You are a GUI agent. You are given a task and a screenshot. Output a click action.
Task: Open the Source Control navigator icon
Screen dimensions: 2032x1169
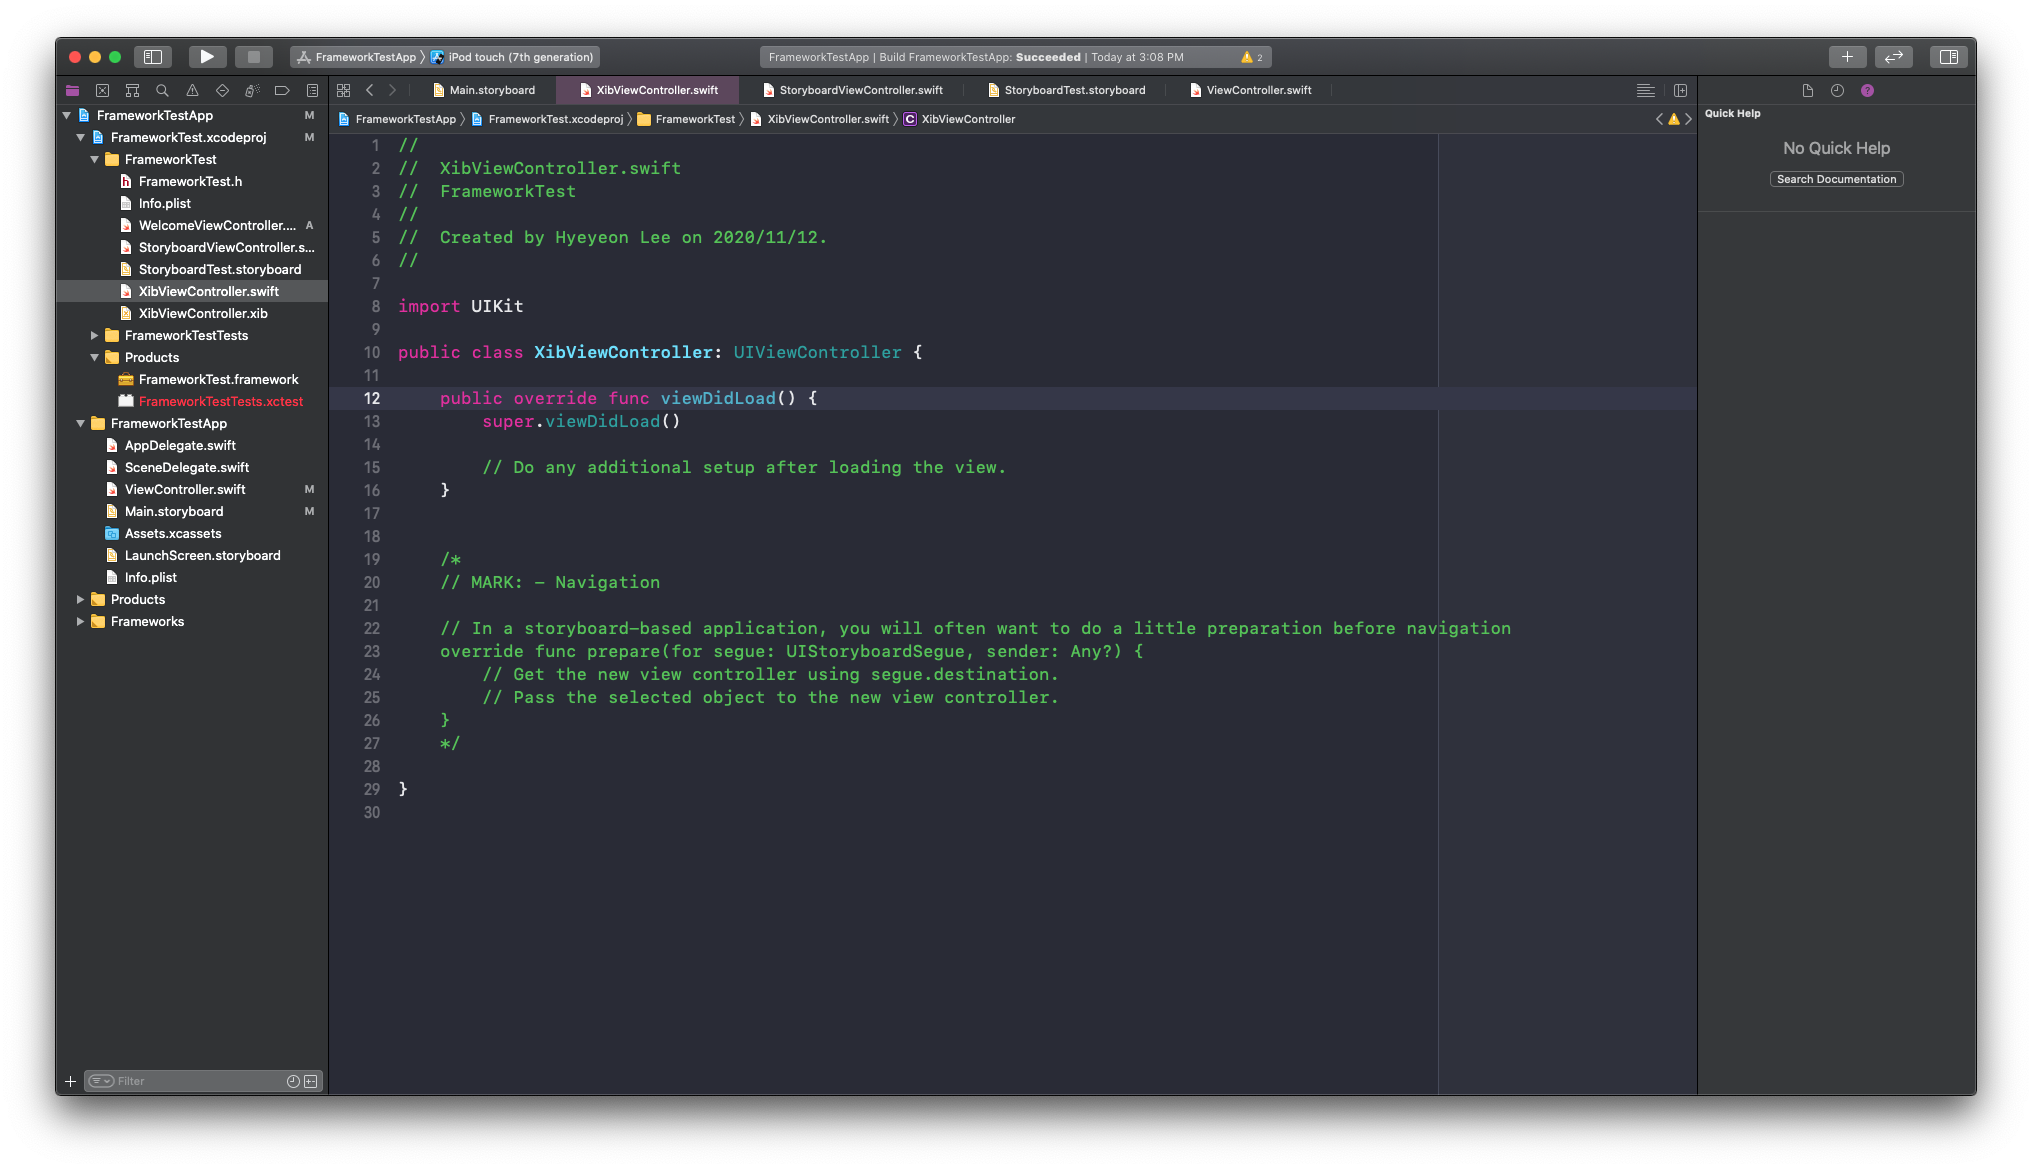pyautogui.click(x=102, y=90)
